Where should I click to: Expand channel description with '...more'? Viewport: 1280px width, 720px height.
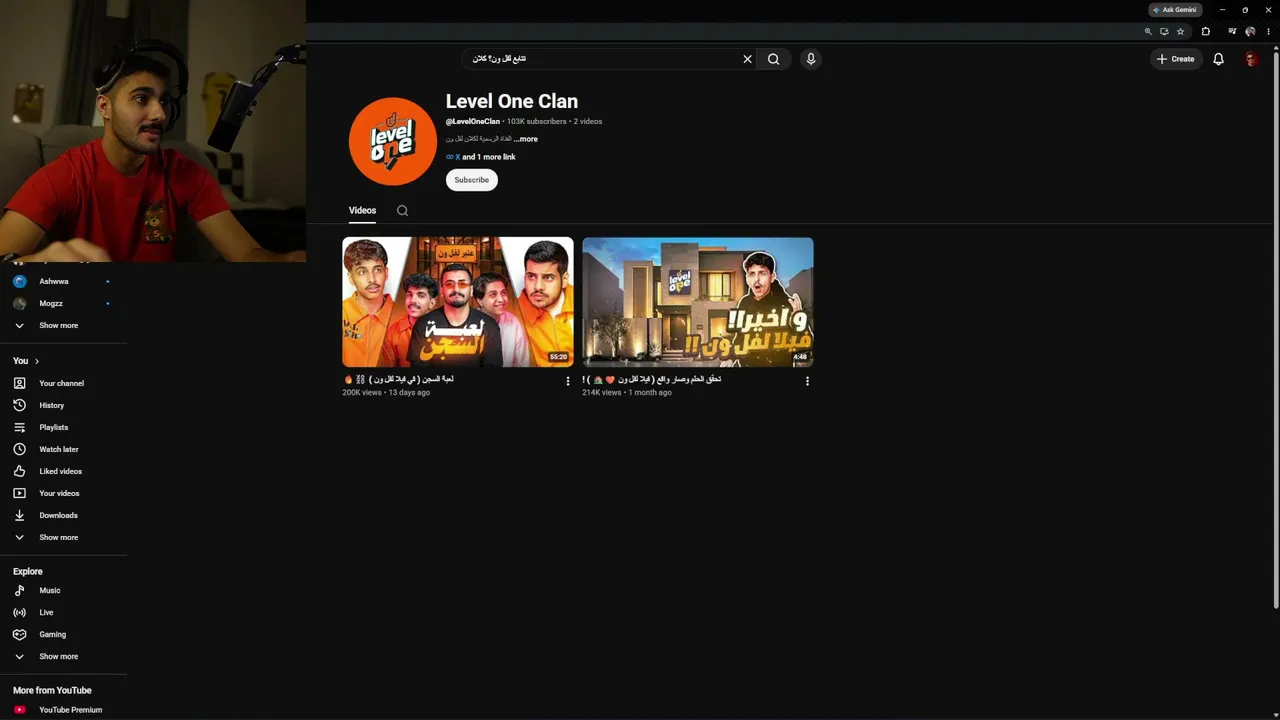click(526, 139)
